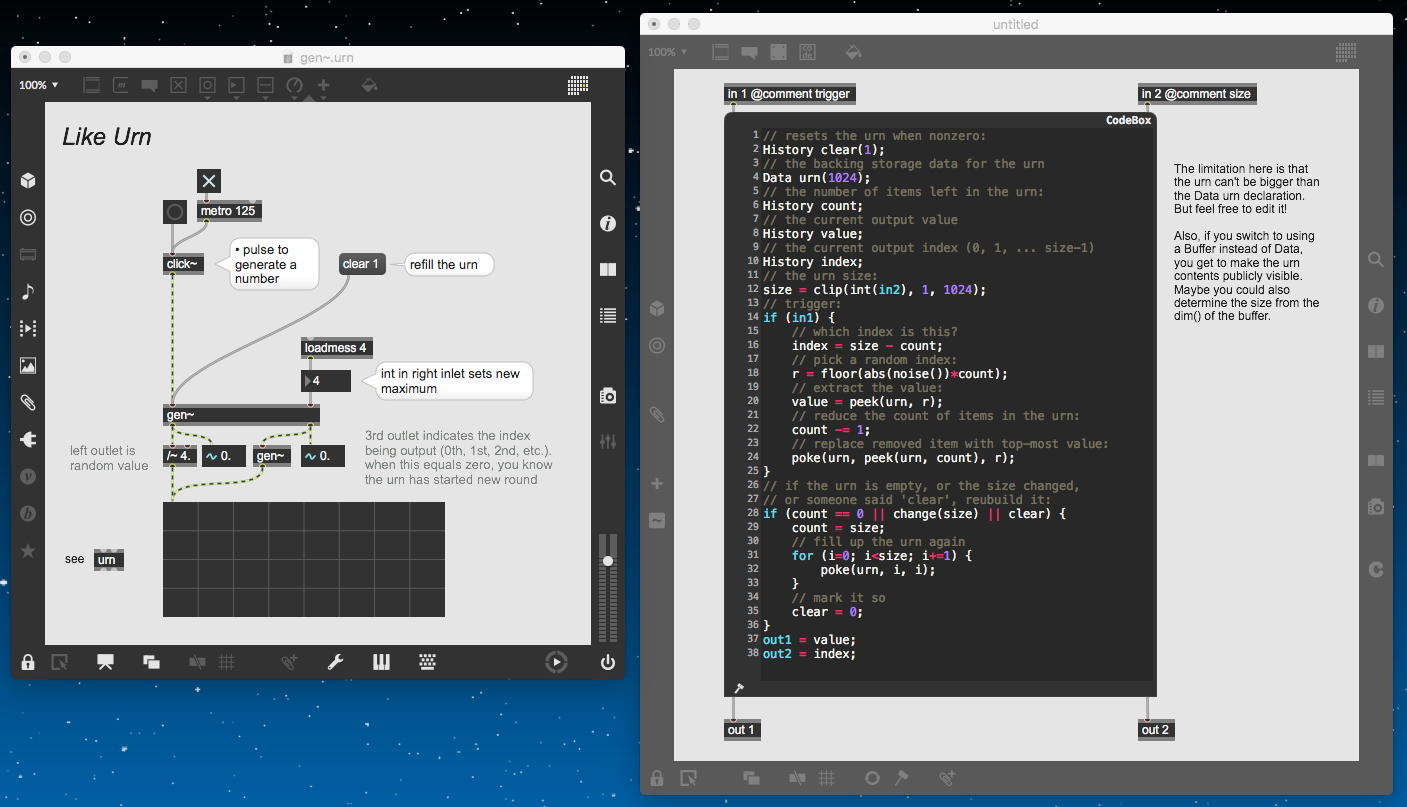Screen dimensions: 1407x807
Task: Turn audio on with the power button
Action: point(607,662)
